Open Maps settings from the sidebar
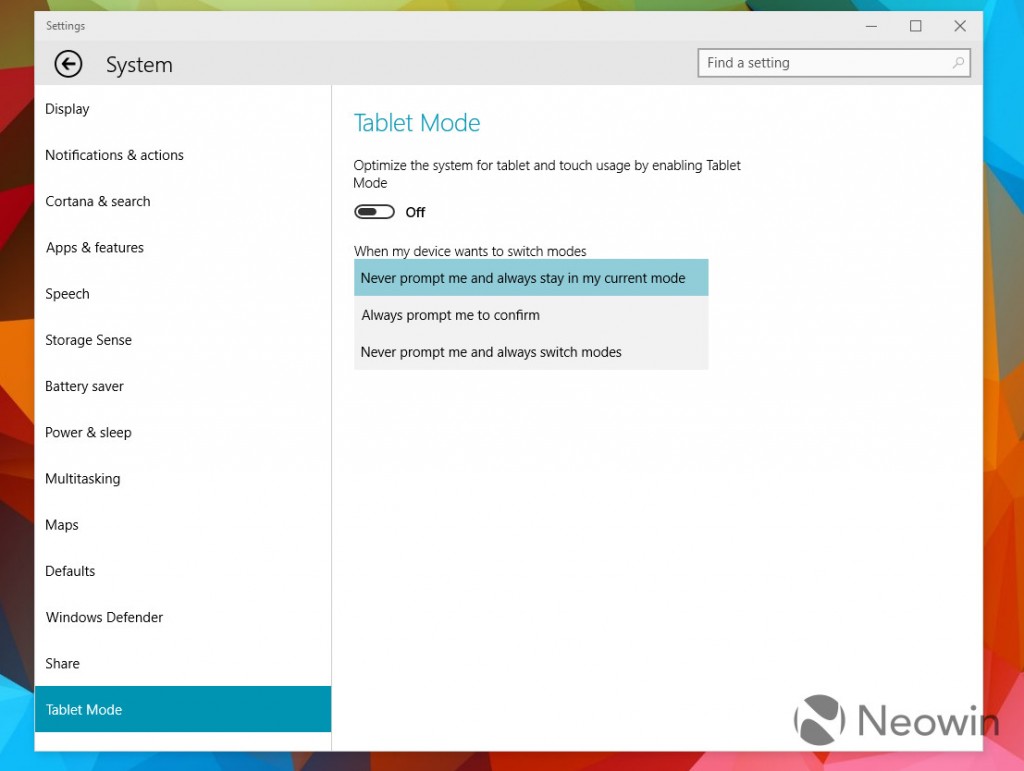Screen dimensions: 1024x771 62,524
